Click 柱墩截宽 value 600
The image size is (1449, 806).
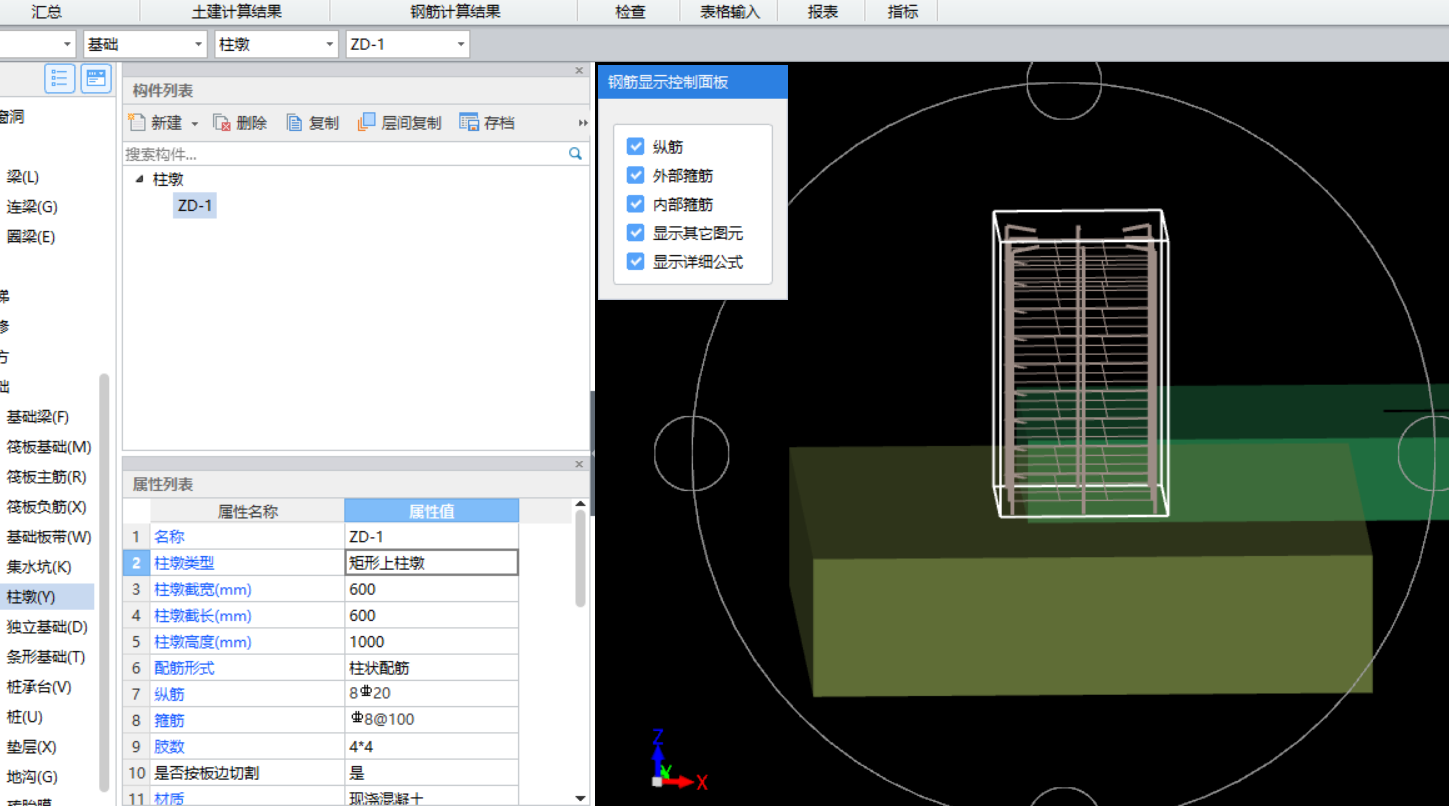[x=432, y=589]
